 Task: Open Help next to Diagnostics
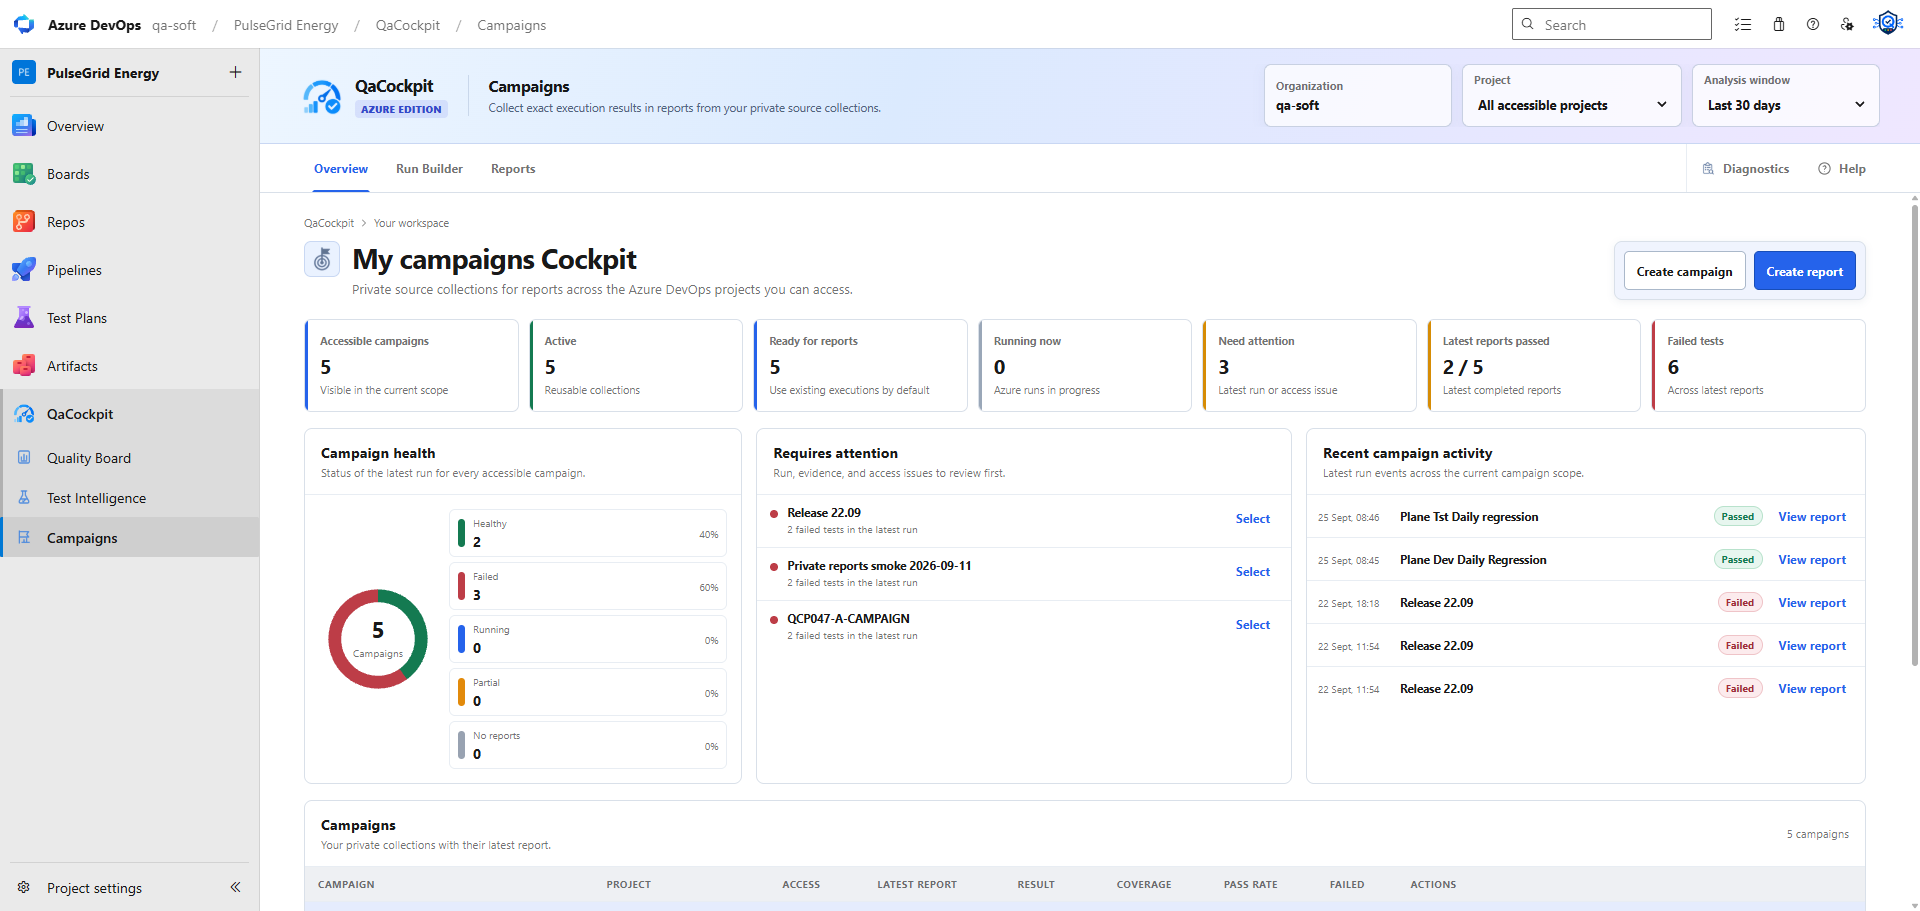pyautogui.click(x=1842, y=169)
